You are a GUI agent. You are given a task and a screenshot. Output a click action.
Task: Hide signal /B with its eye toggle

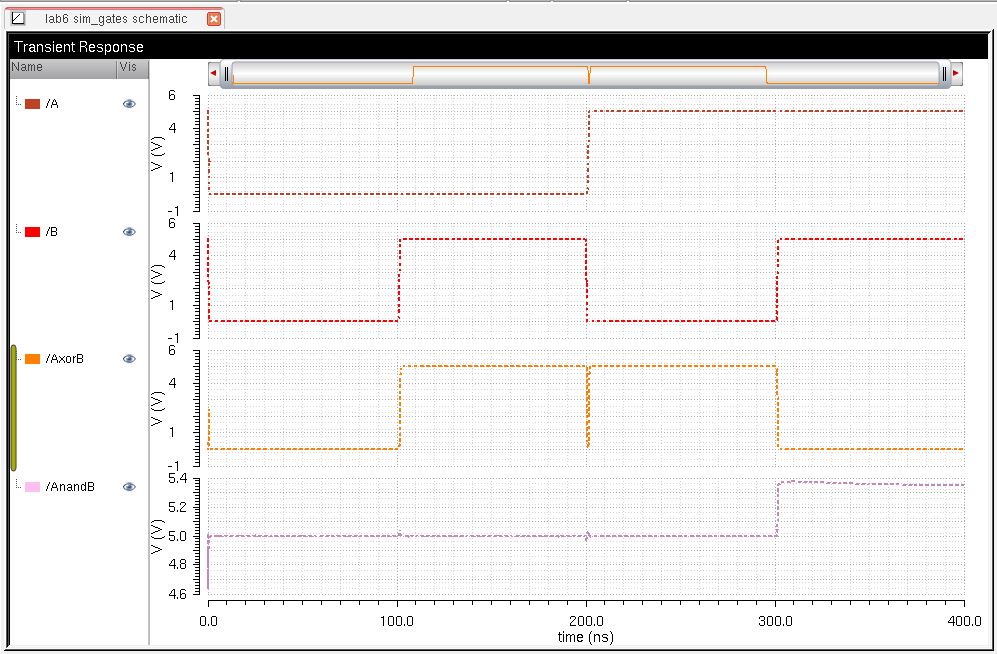tap(128, 231)
